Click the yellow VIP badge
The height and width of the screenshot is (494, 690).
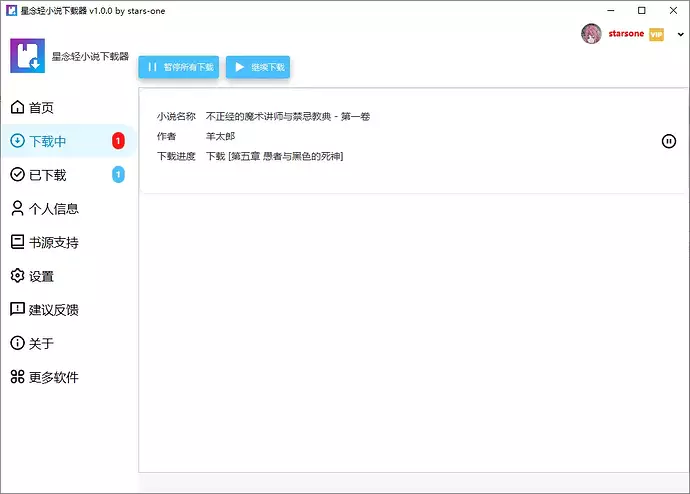click(x=656, y=34)
